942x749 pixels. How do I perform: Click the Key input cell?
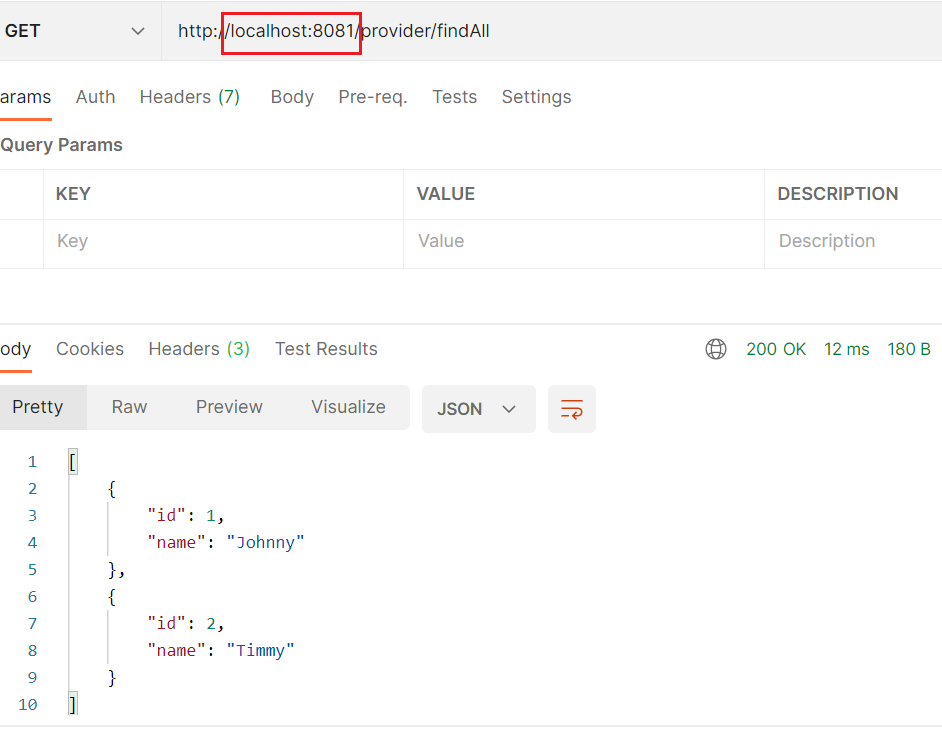pos(223,243)
